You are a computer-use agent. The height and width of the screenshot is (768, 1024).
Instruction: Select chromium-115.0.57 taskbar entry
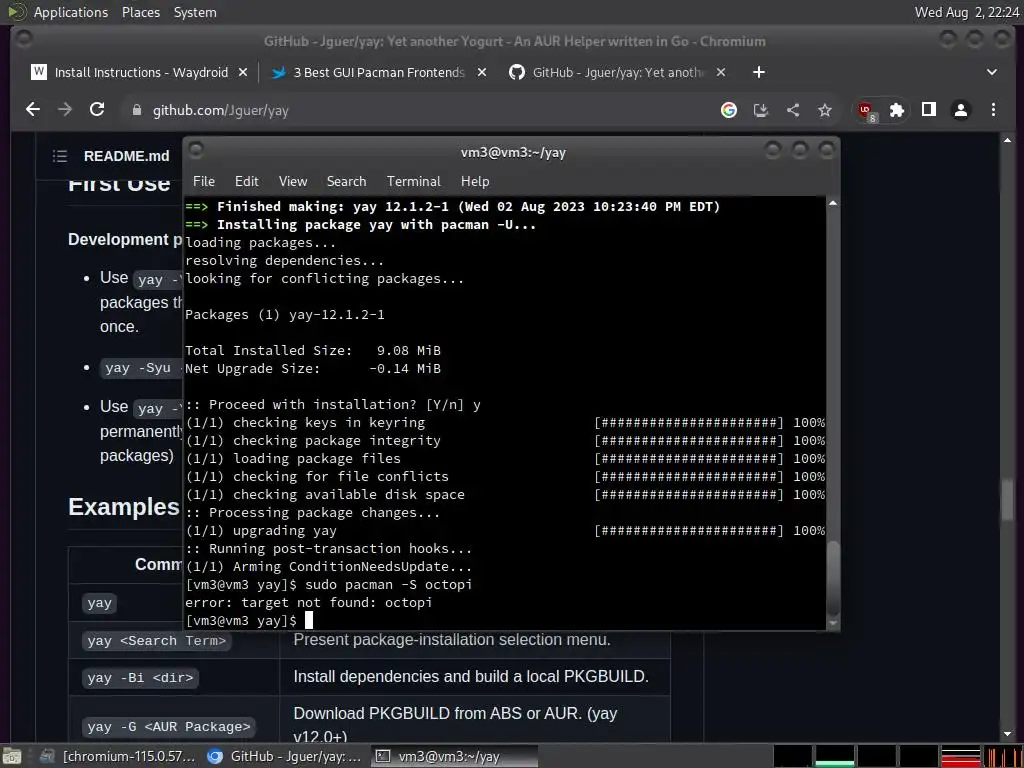click(118, 756)
